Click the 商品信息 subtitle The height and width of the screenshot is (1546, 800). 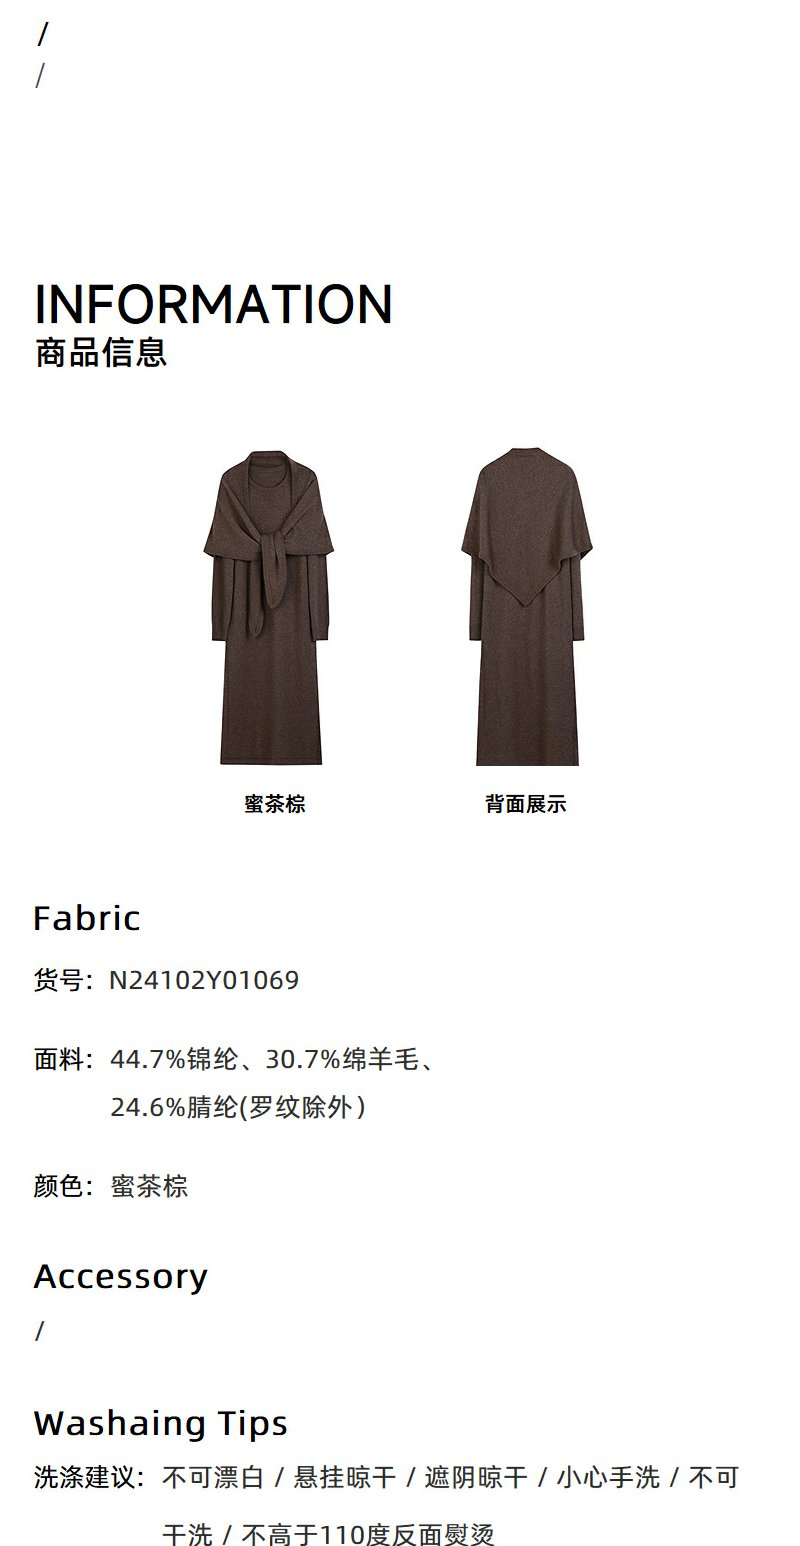[x=101, y=353]
